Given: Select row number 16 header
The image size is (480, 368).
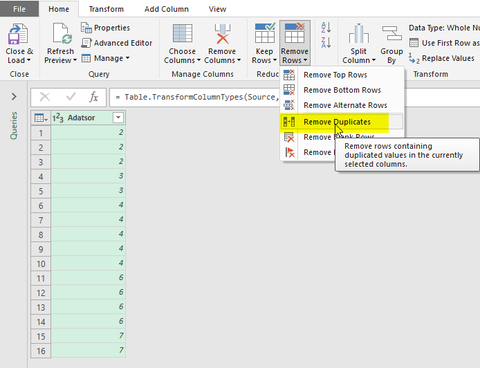Looking at the screenshot, I should click(41, 351).
